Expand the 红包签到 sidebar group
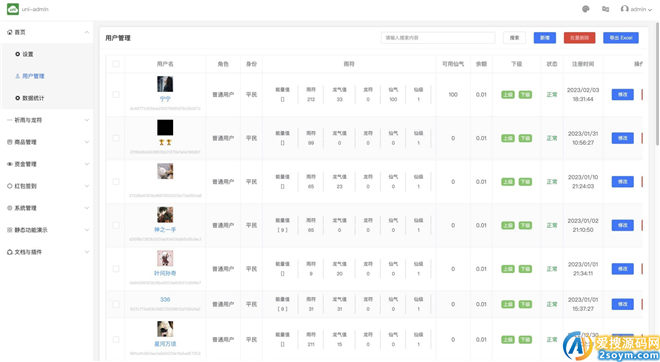The width and height of the screenshot is (660, 362). pos(86,186)
